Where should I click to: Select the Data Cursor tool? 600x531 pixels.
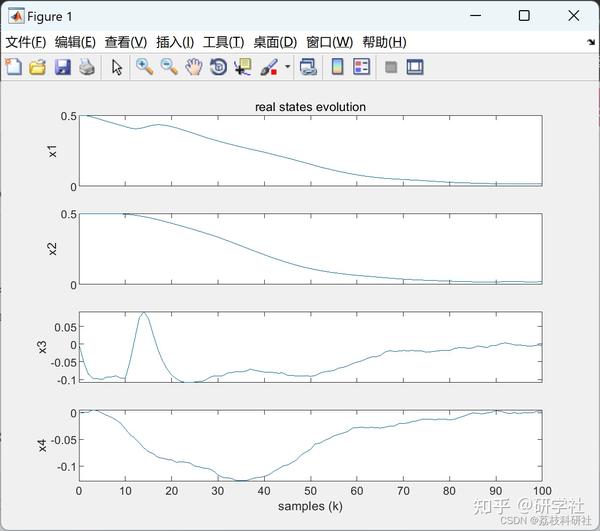243,67
